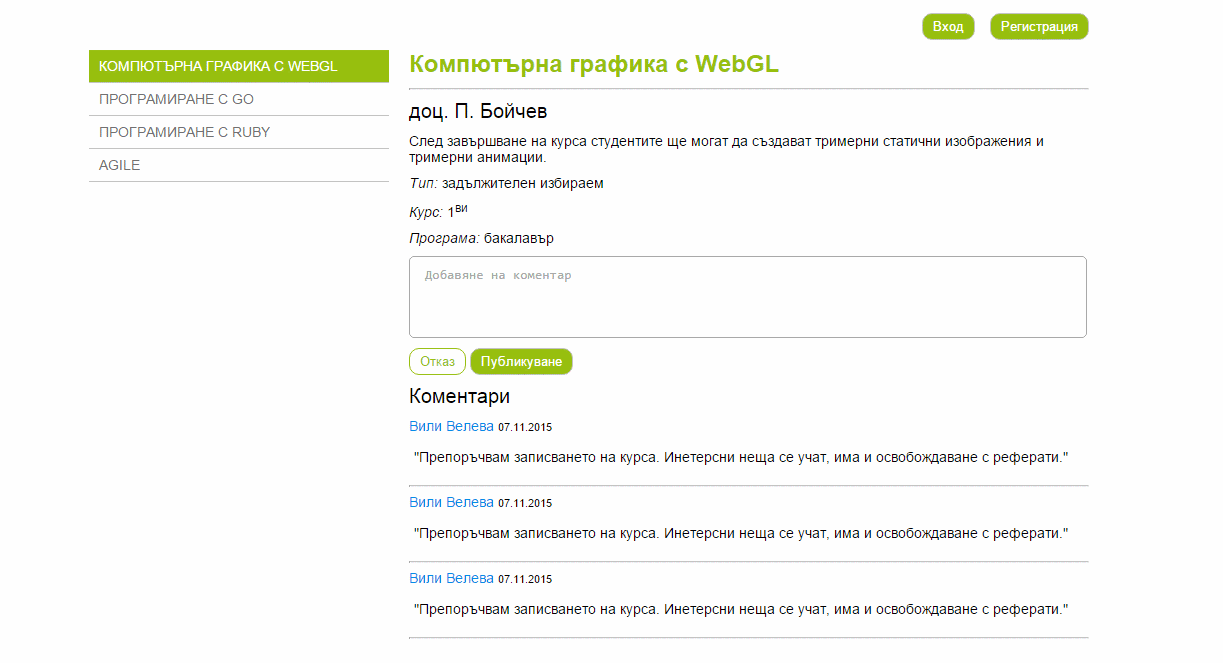Screen dimensions: 1223x663
Task: Click Вили Велева author link on second comment
Action: (x=451, y=502)
